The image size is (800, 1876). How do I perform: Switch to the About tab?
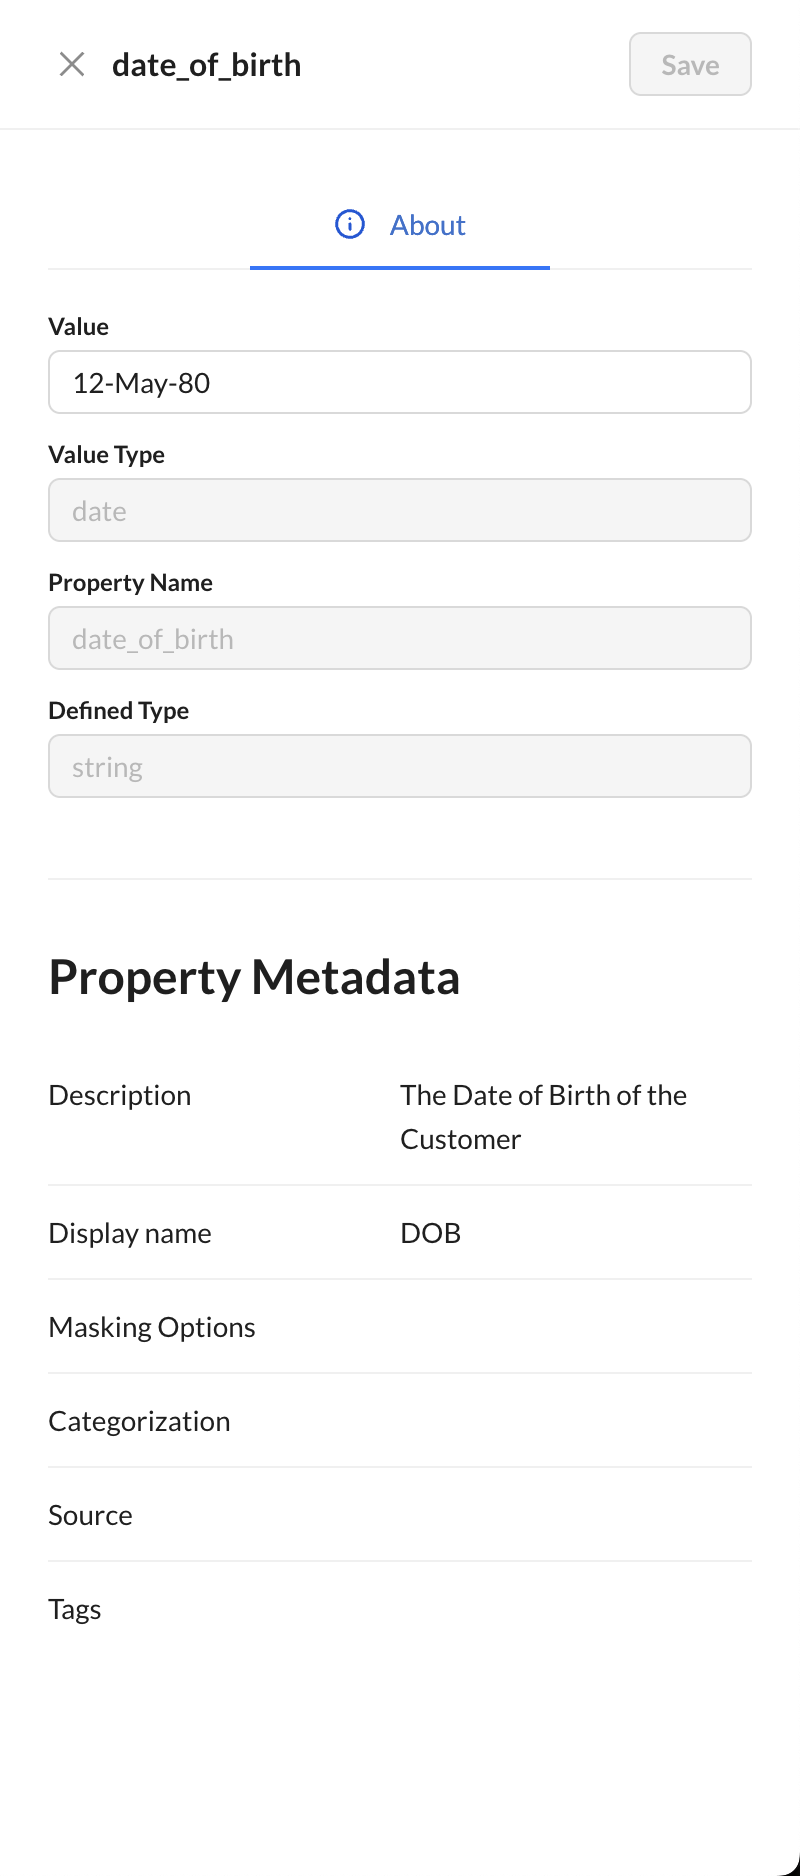coord(427,226)
